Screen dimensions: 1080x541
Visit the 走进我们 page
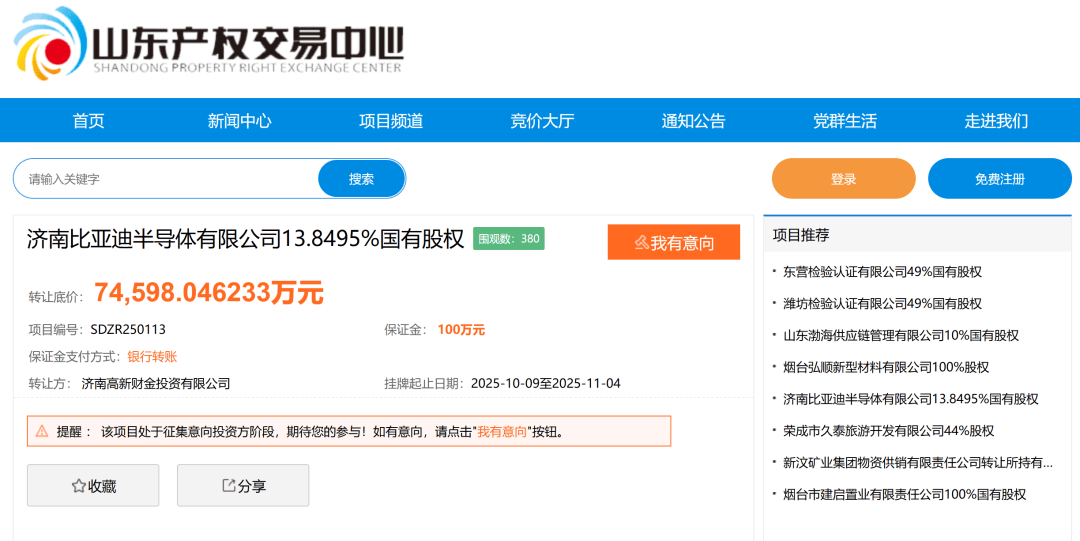pyautogui.click(x=996, y=121)
